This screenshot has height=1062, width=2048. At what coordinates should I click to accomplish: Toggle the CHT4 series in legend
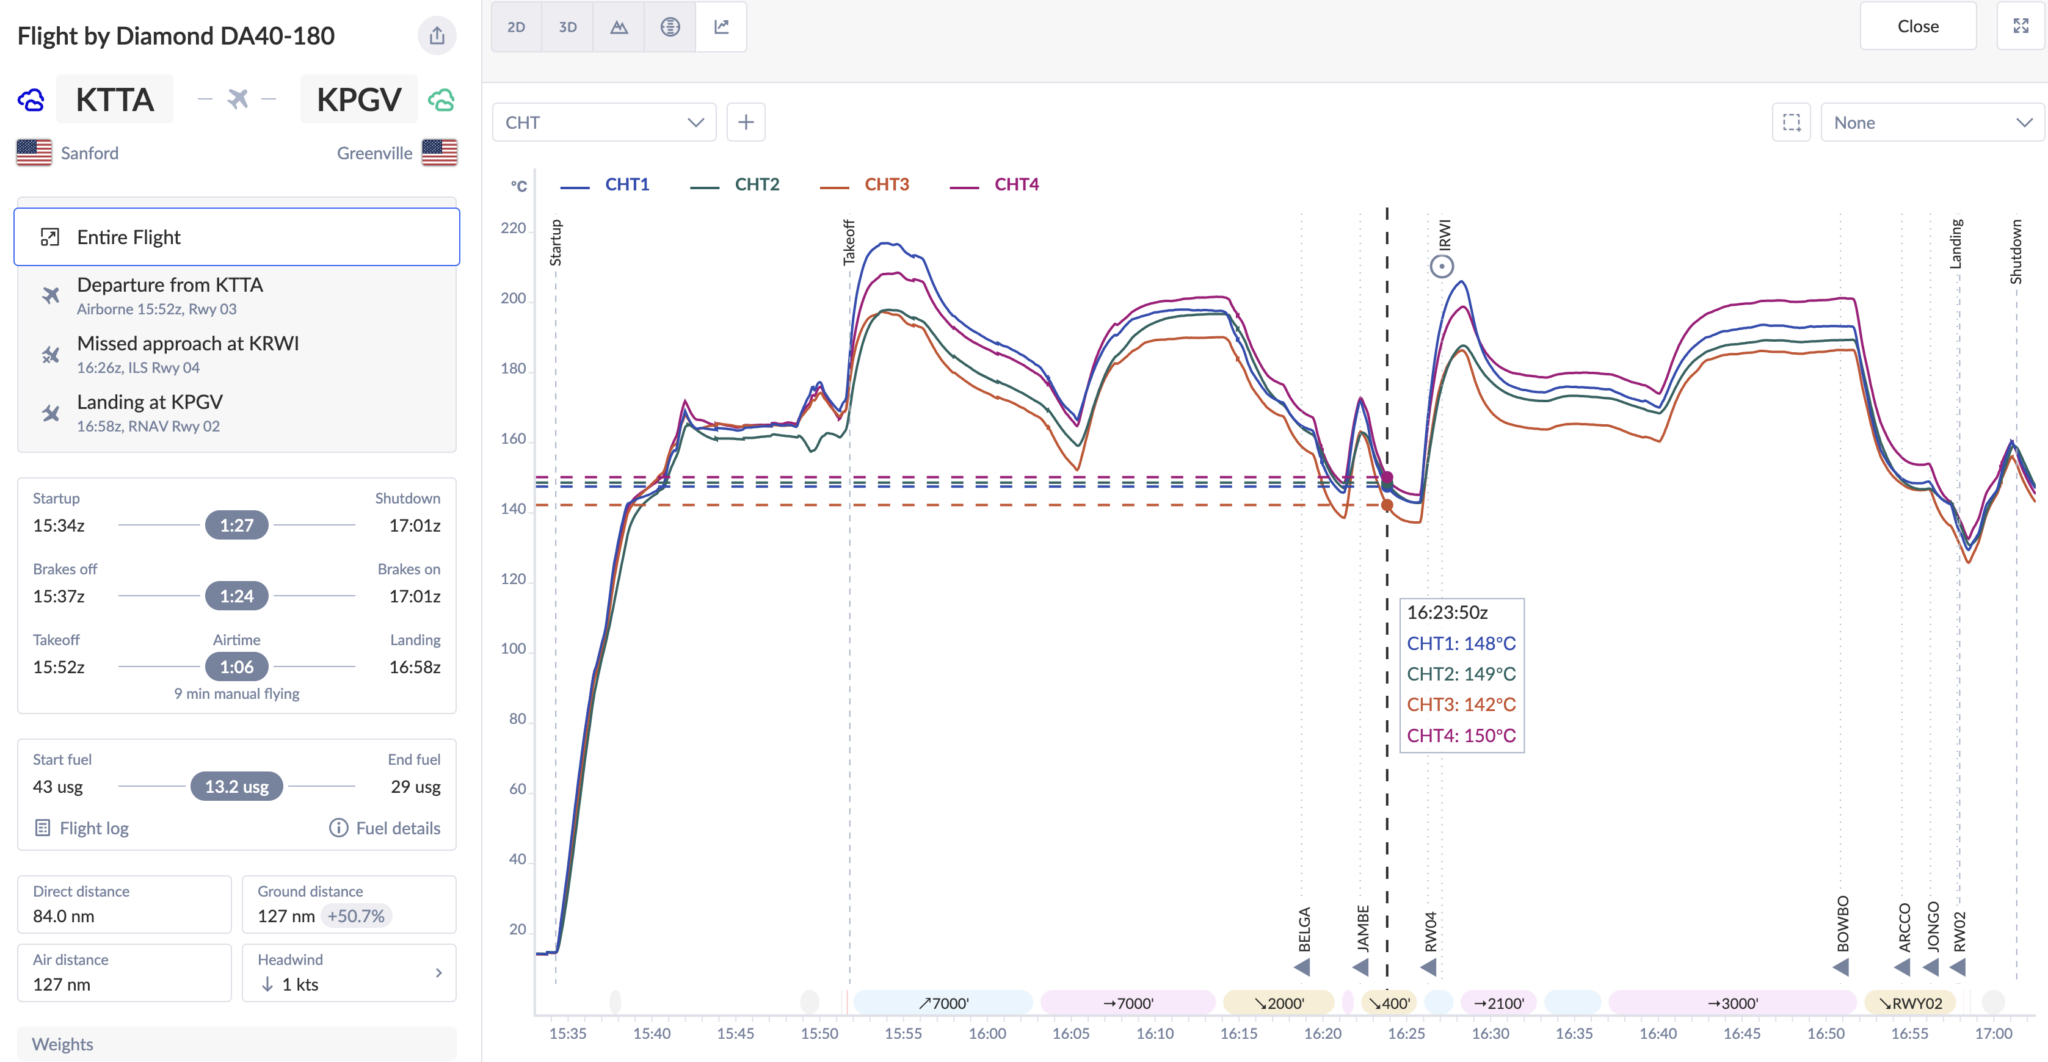(x=1016, y=185)
